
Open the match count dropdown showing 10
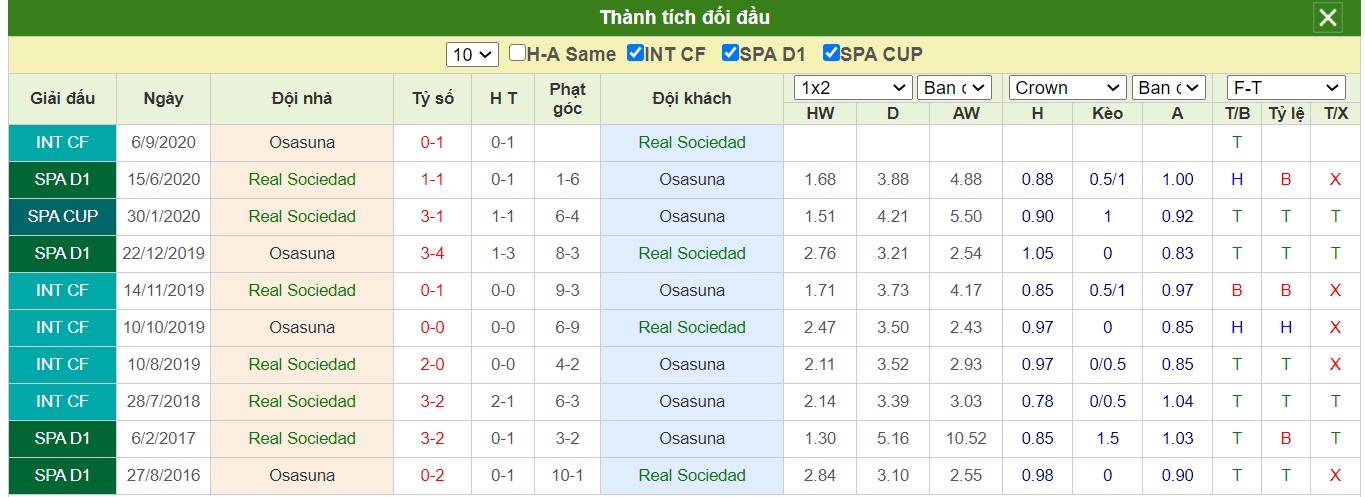[473, 54]
